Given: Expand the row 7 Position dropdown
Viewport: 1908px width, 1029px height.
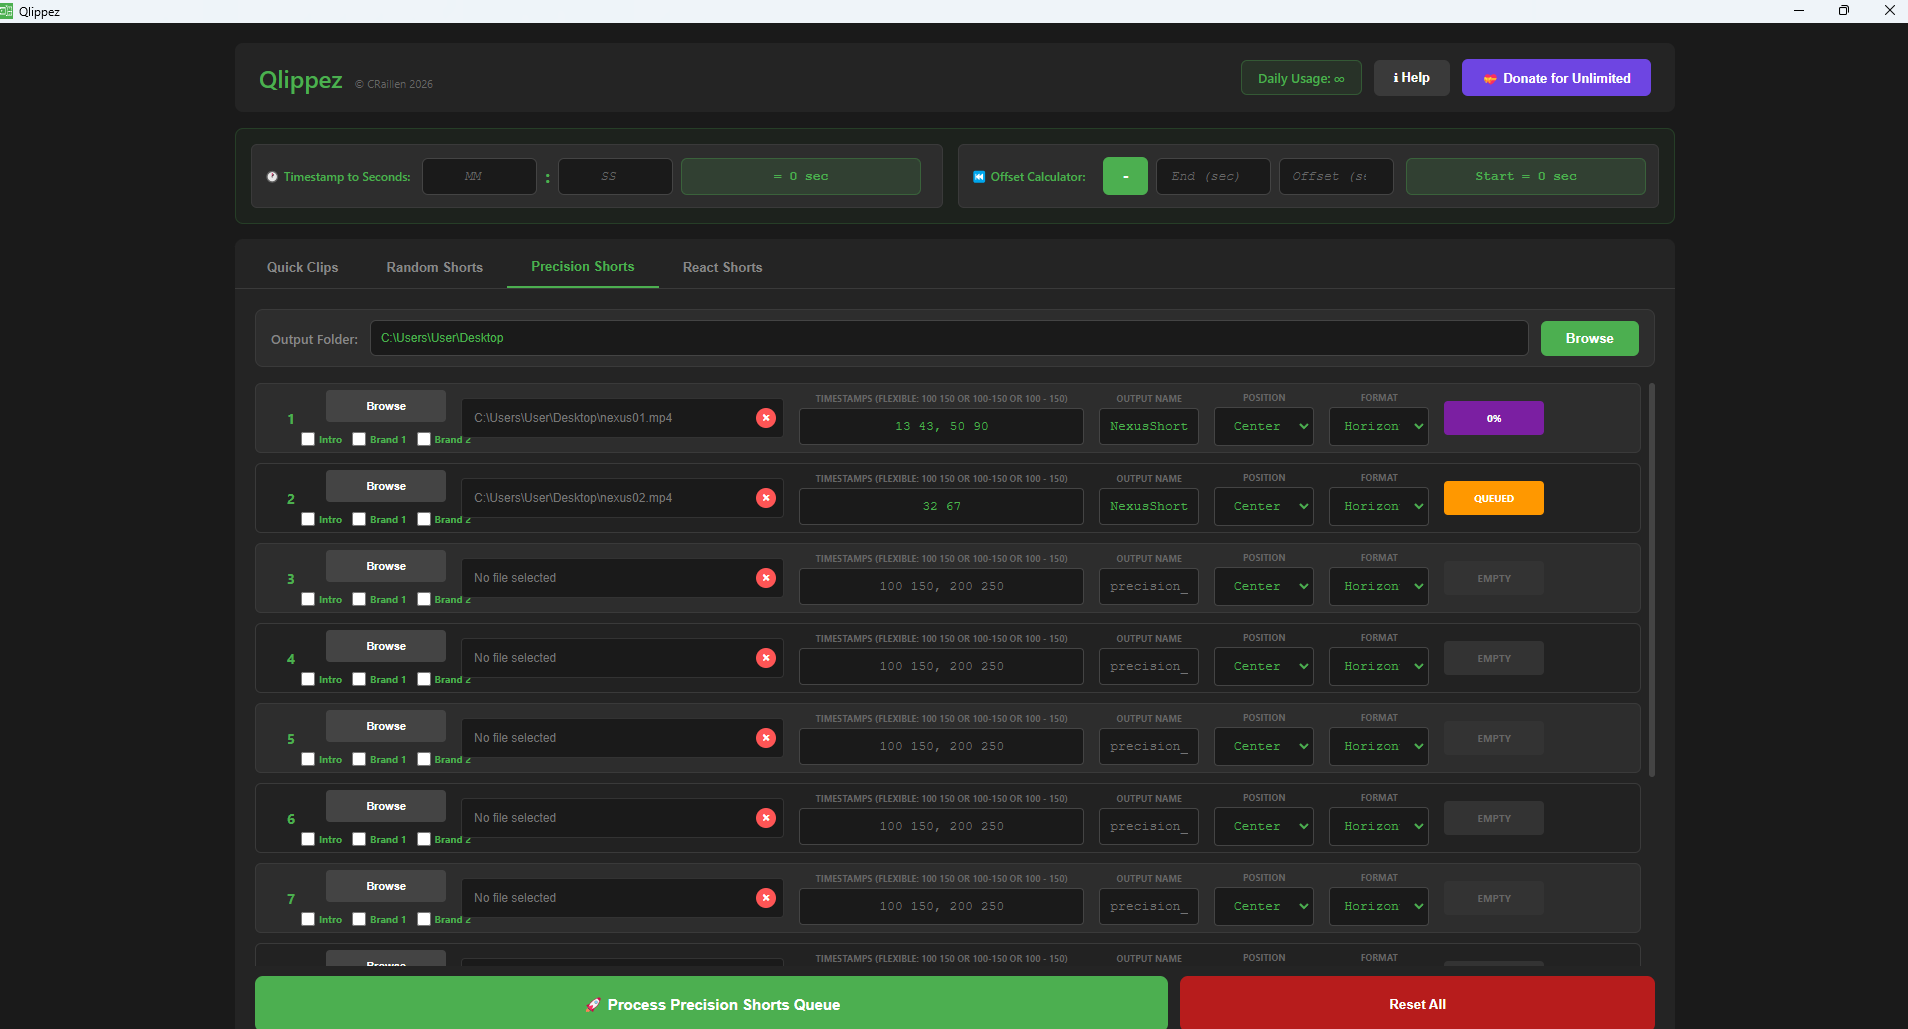Looking at the screenshot, I should coord(1264,906).
